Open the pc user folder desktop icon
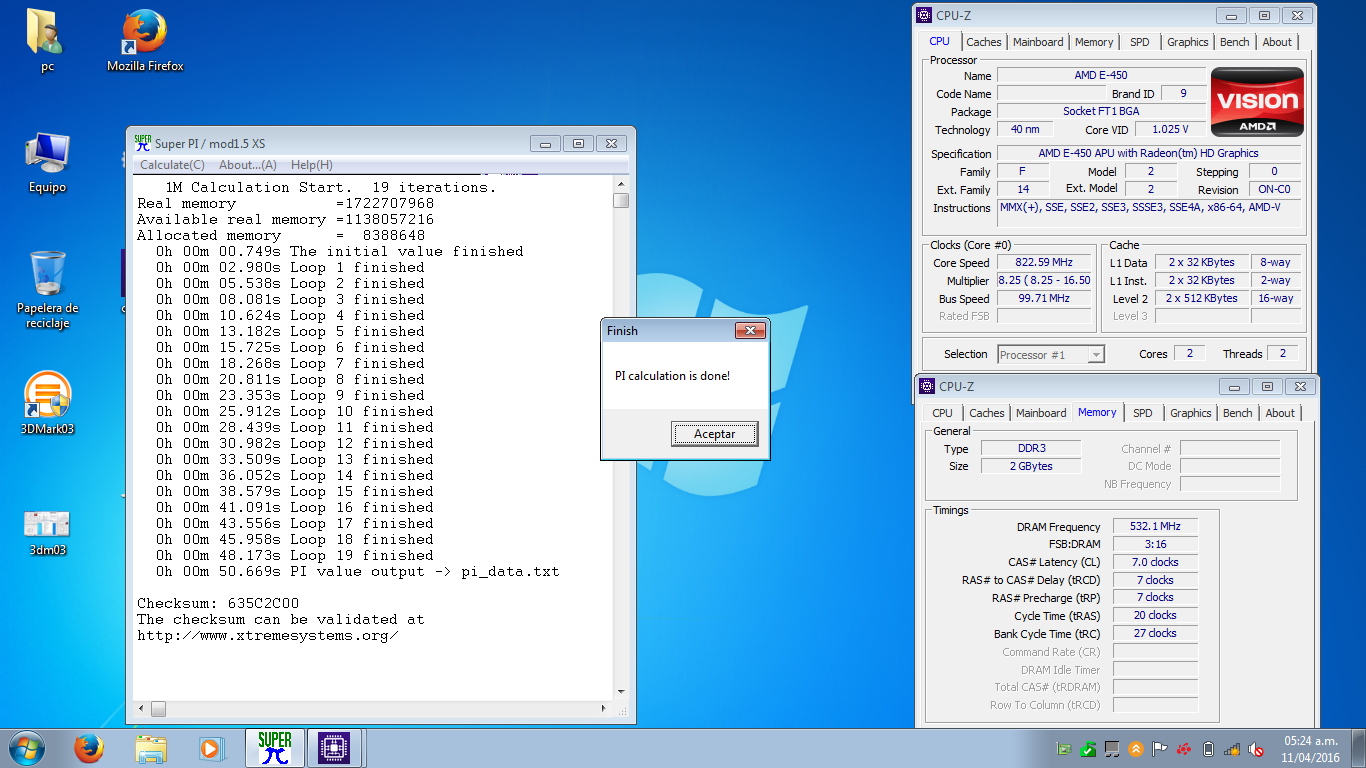1366x768 pixels. click(x=46, y=40)
